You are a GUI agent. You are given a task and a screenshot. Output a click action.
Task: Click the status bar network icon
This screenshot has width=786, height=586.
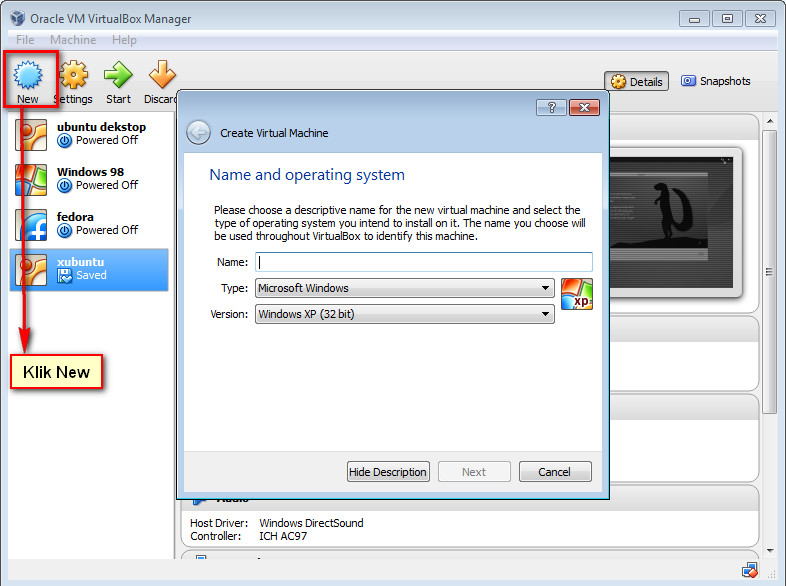(x=750, y=570)
